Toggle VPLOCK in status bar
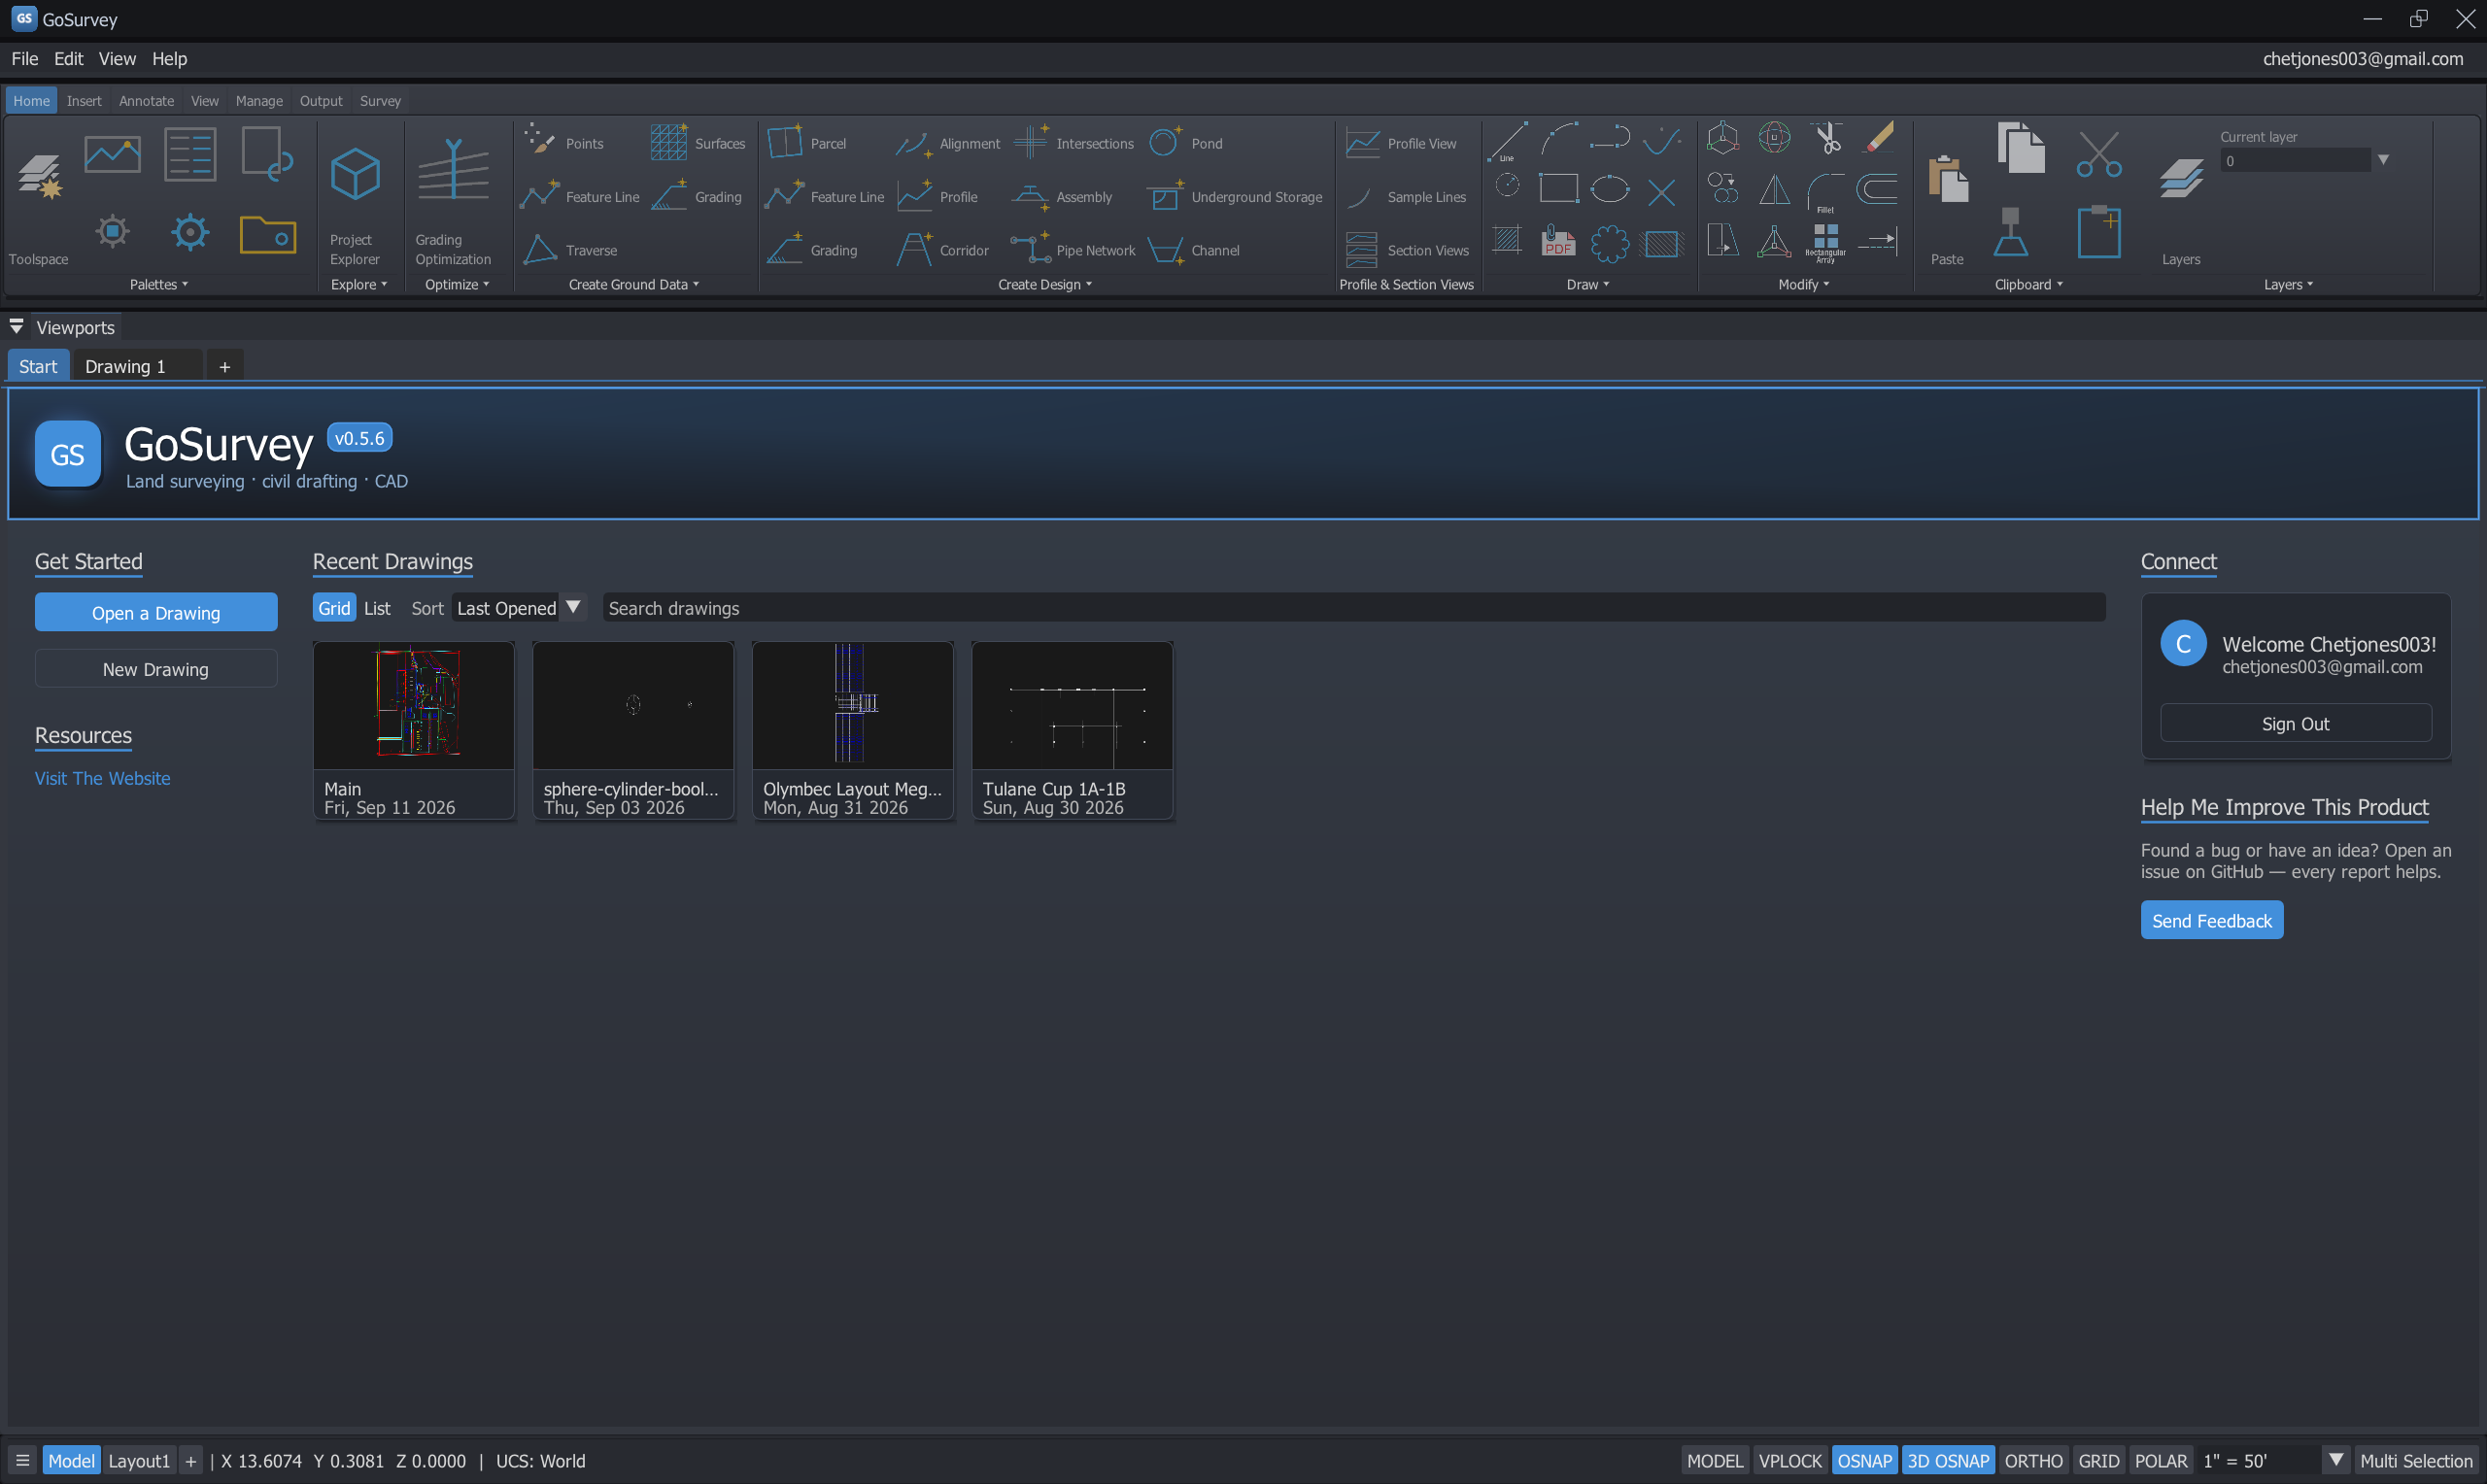Viewport: 2487px width, 1484px height. click(x=1790, y=1460)
